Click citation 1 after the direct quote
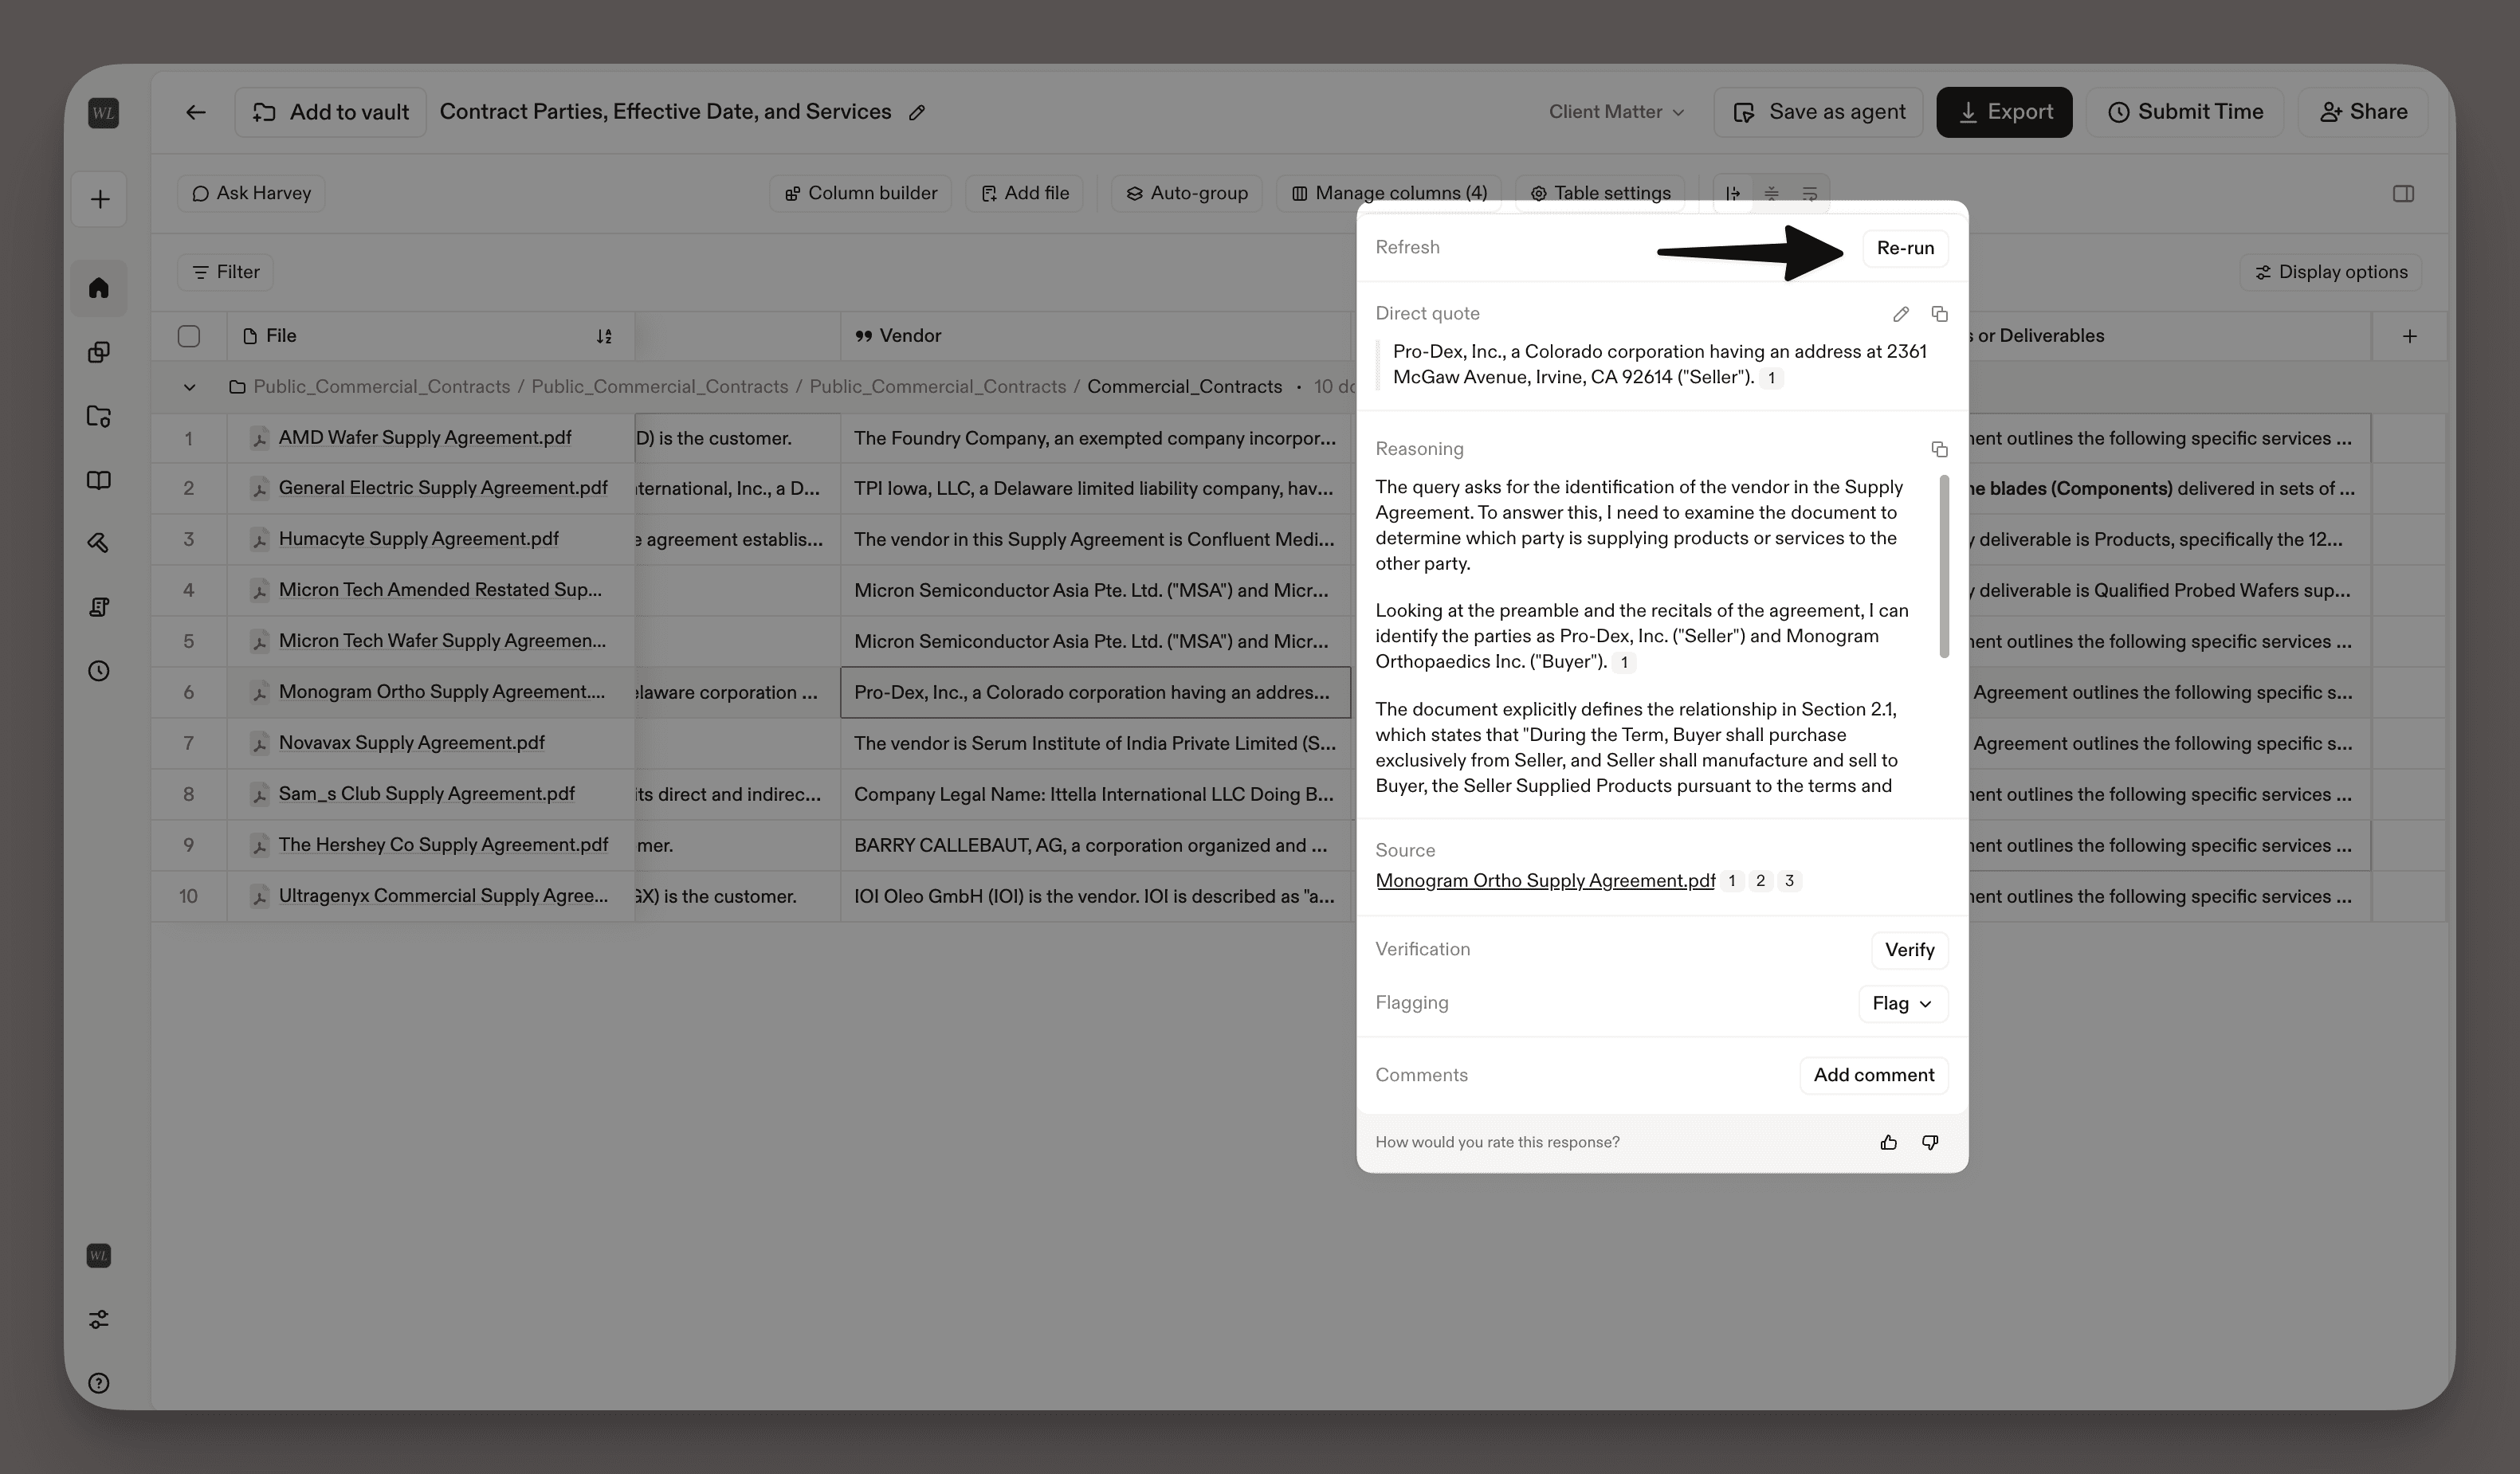The height and width of the screenshot is (1474, 2520). pyautogui.click(x=1771, y=378)
